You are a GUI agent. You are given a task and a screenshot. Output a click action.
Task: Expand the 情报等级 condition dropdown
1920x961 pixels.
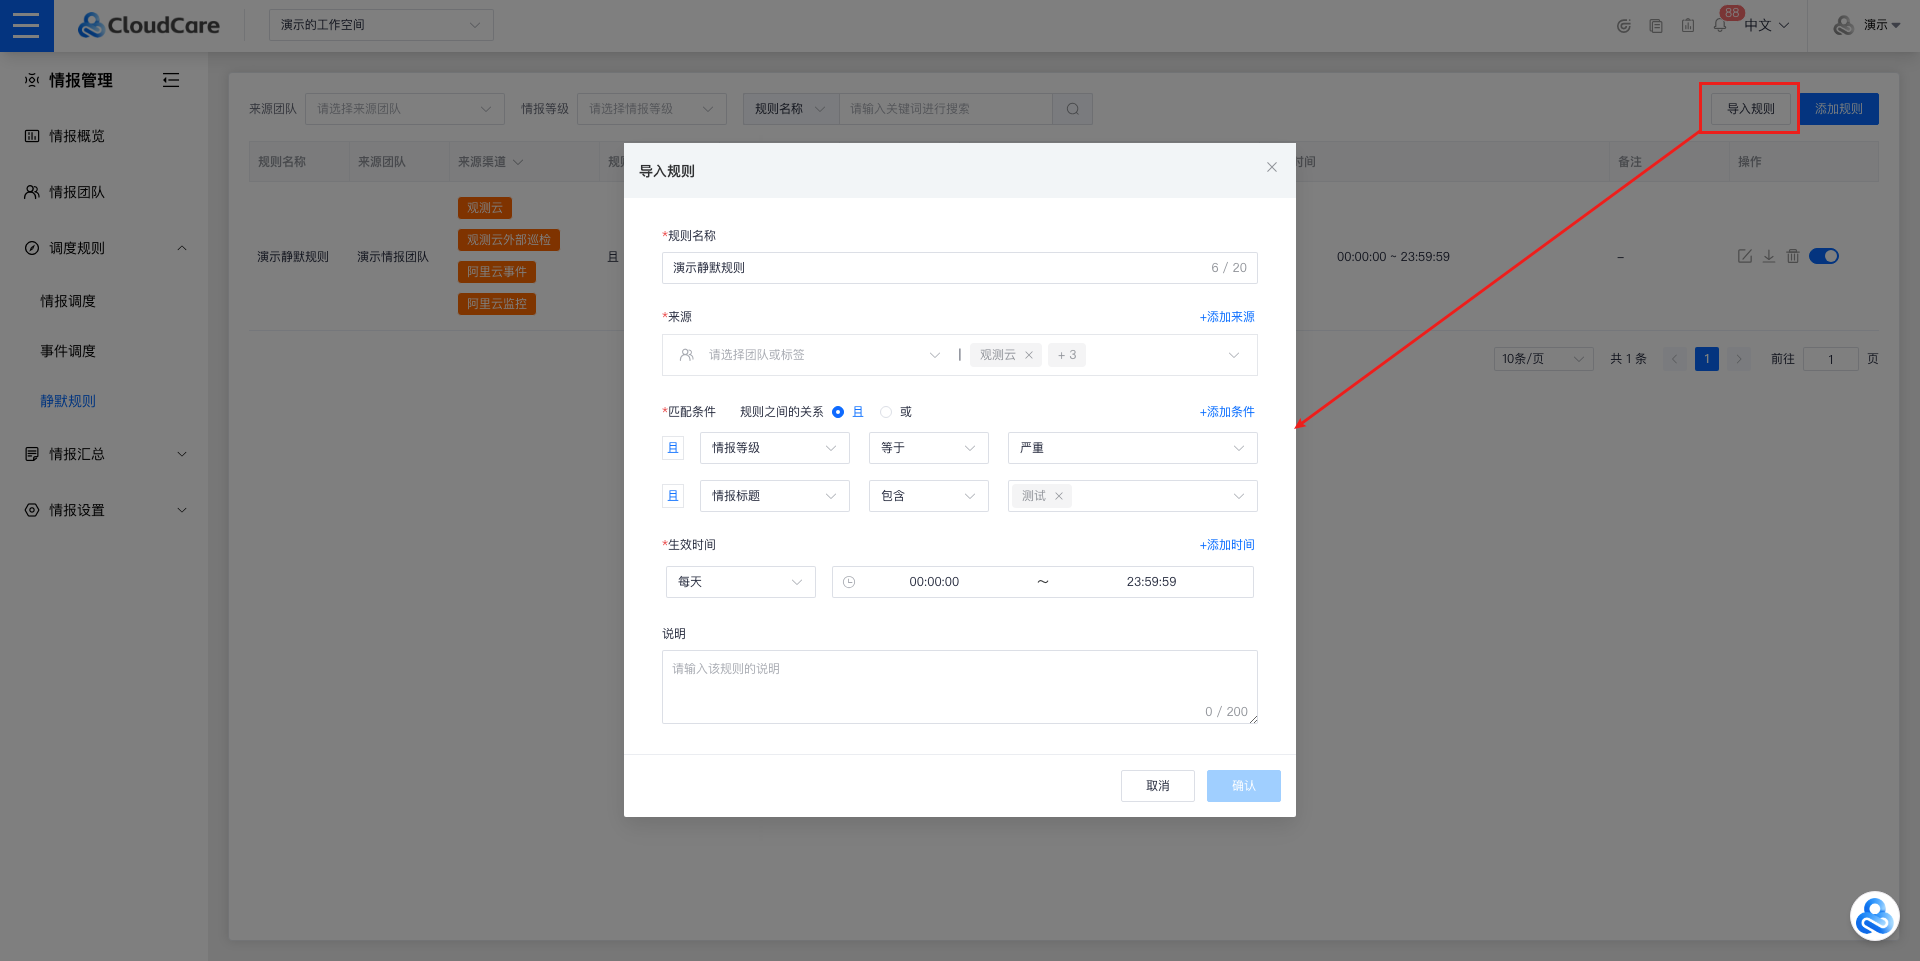[774, 448]
